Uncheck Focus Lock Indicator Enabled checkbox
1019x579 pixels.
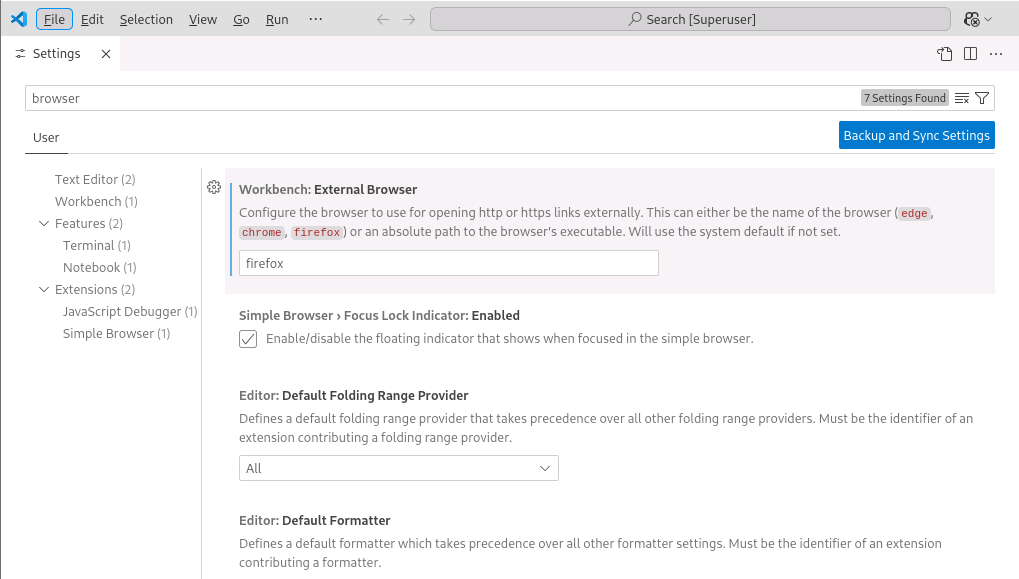point(248,339)
